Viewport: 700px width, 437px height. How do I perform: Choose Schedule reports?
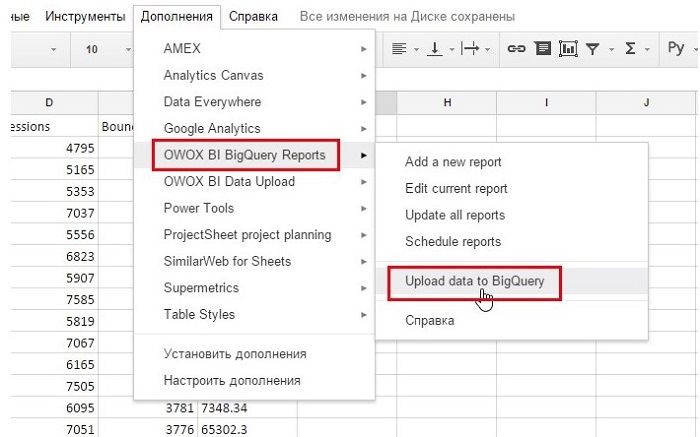coord(512,241)
